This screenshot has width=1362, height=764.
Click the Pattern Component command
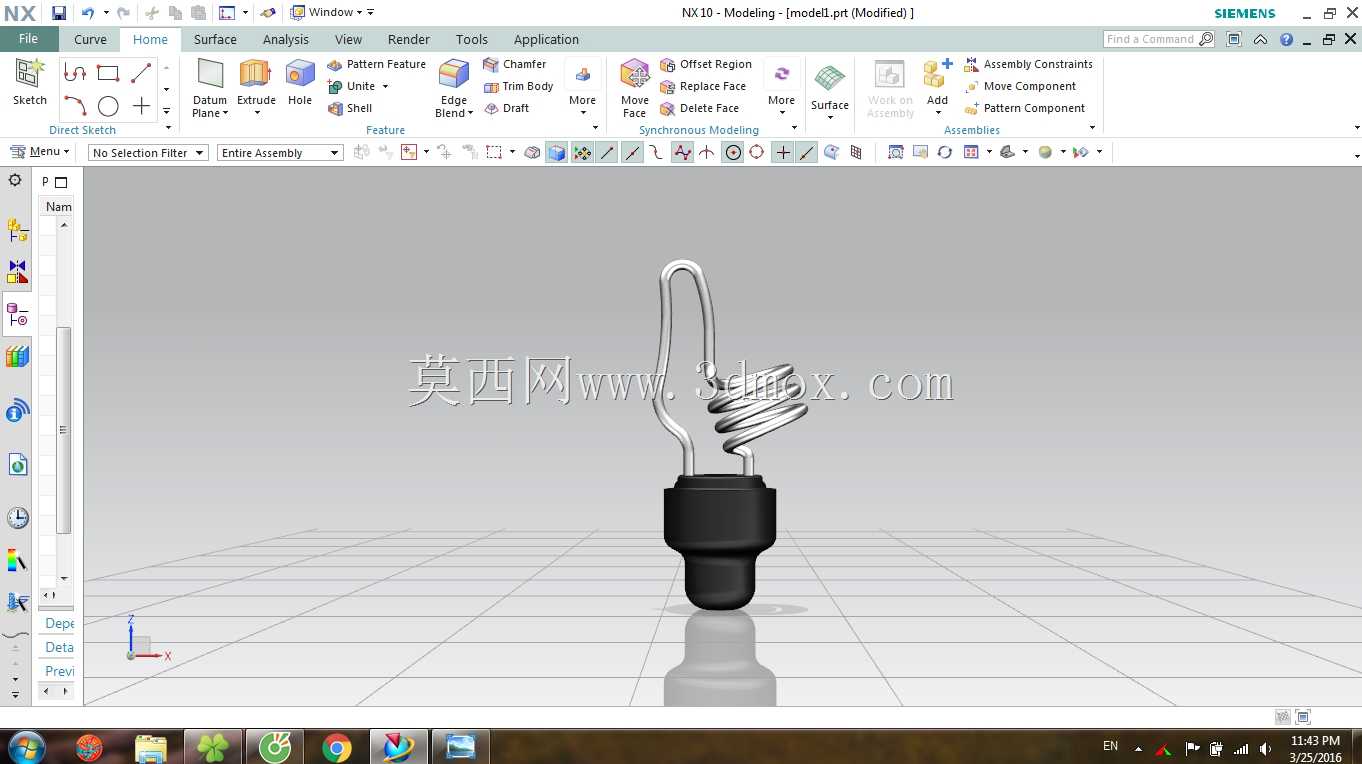tap(1025, 108)
